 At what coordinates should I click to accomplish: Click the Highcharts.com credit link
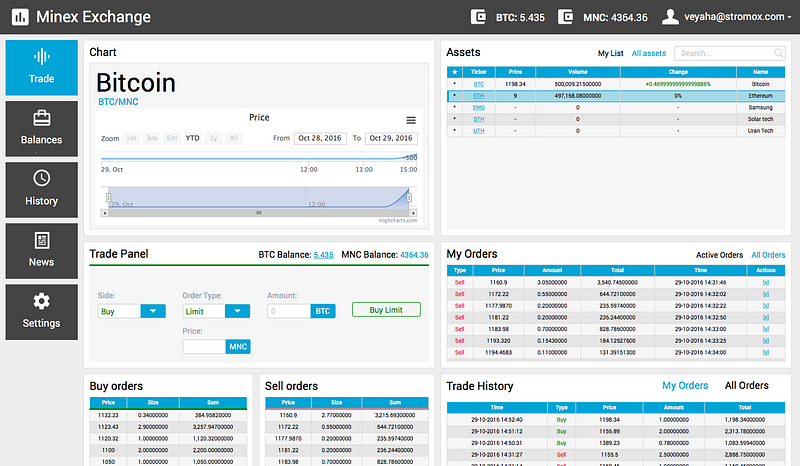pos(397,220)
